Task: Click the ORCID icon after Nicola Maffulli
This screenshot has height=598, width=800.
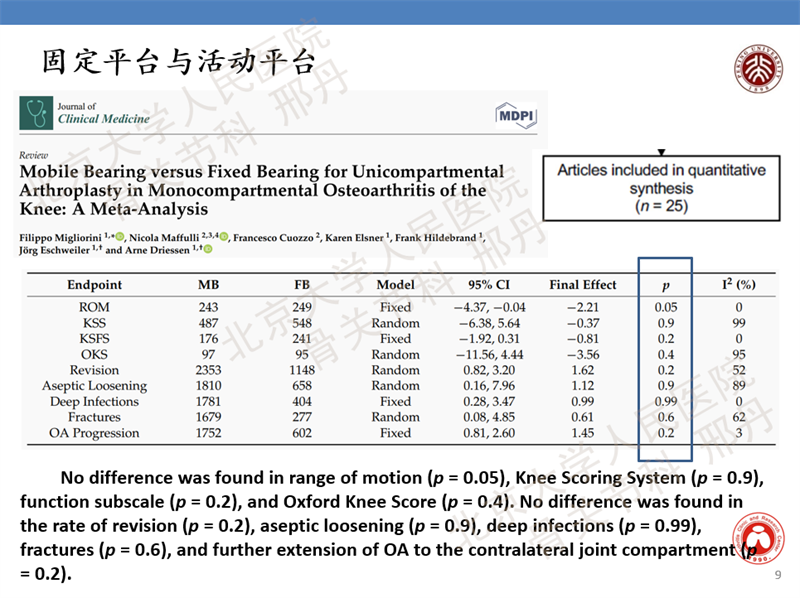Action: [x=224, y=236]
